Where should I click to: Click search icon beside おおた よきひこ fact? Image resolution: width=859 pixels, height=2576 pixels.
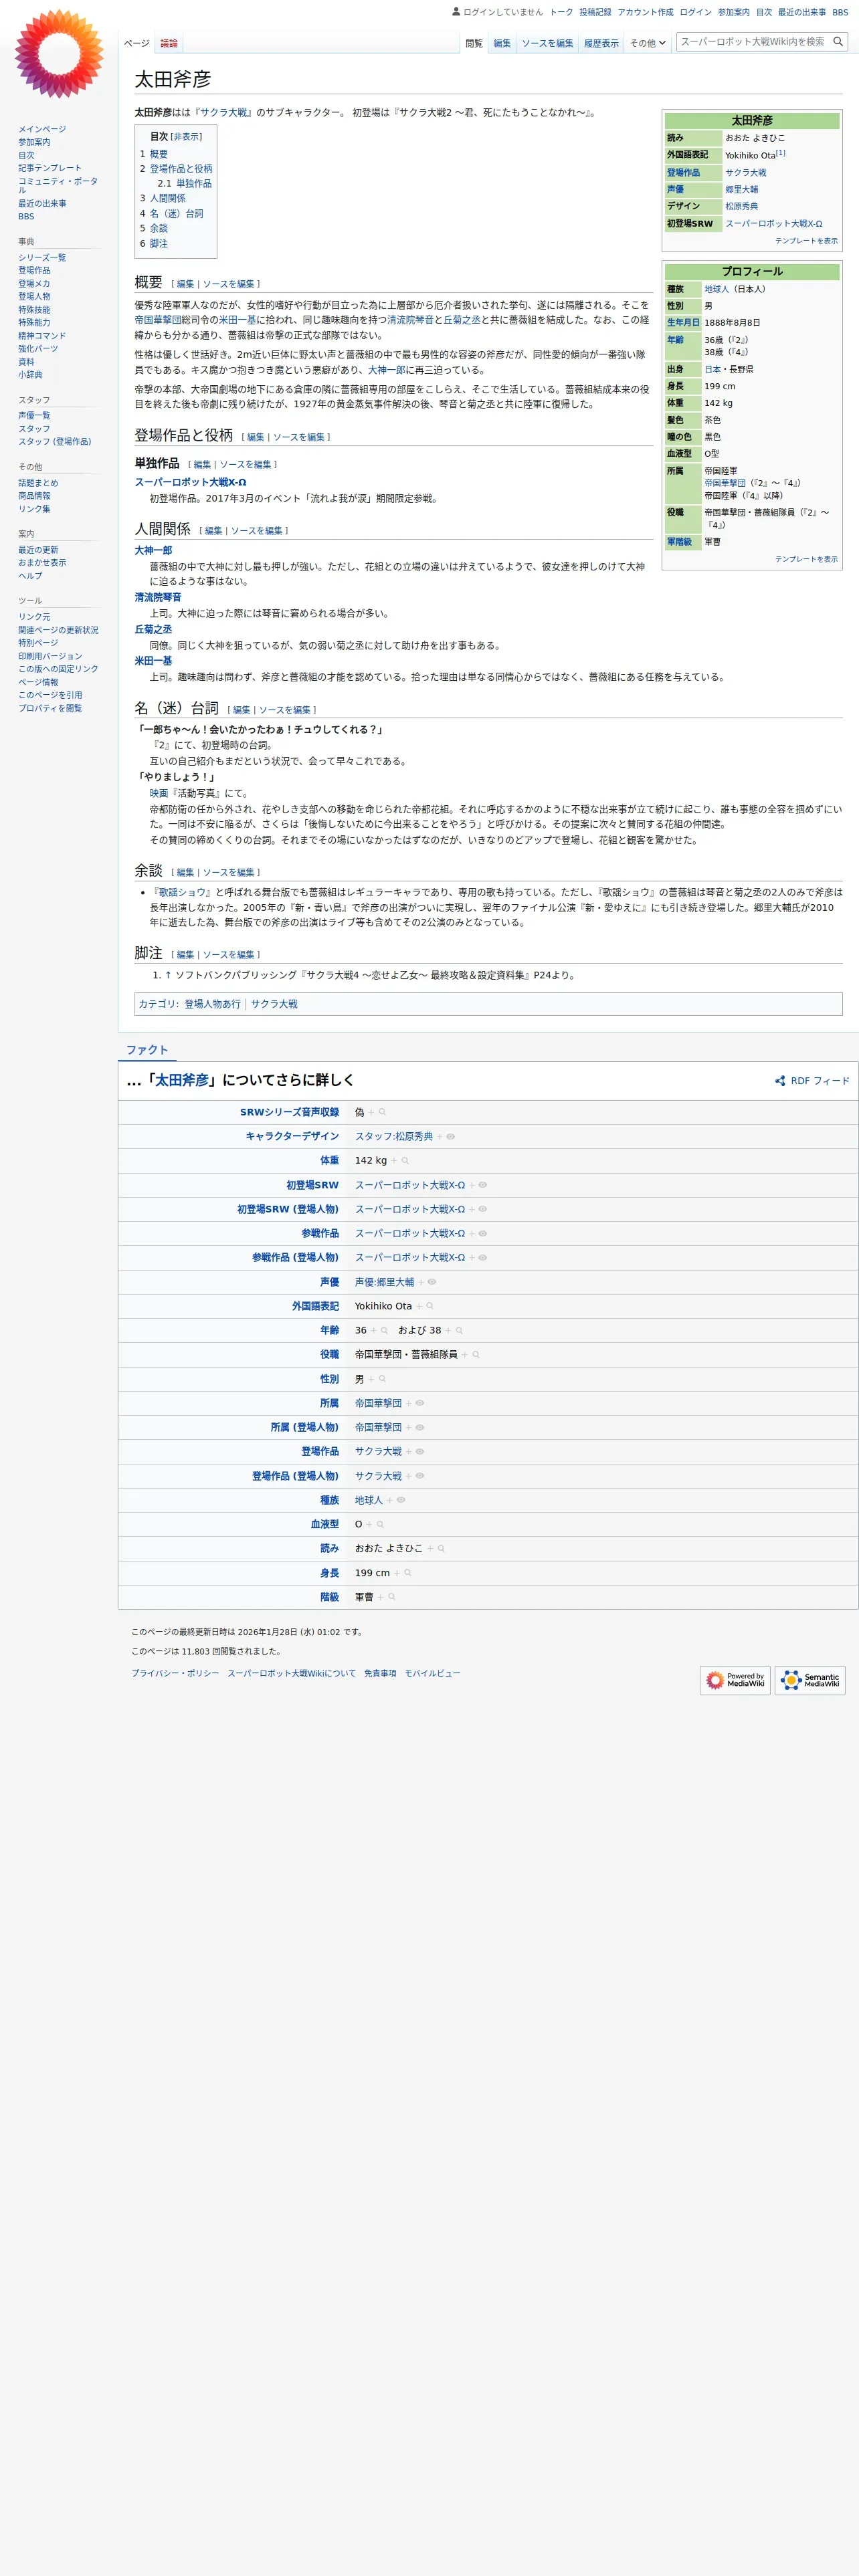[441, 1549]
